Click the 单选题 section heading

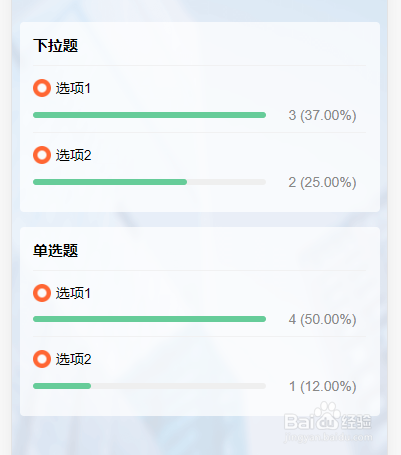[56, 250]
